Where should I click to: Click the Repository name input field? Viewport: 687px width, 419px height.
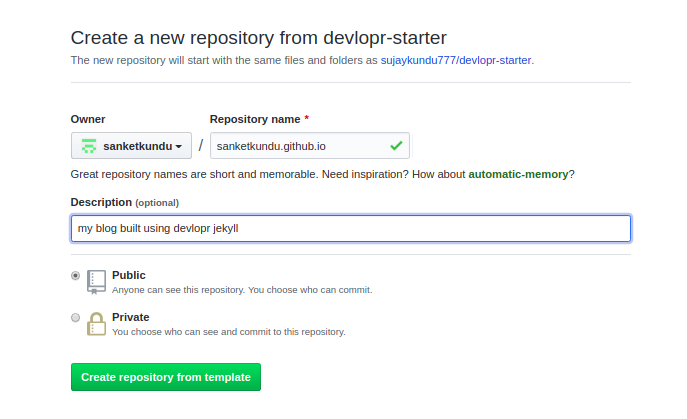click(310, 146)
